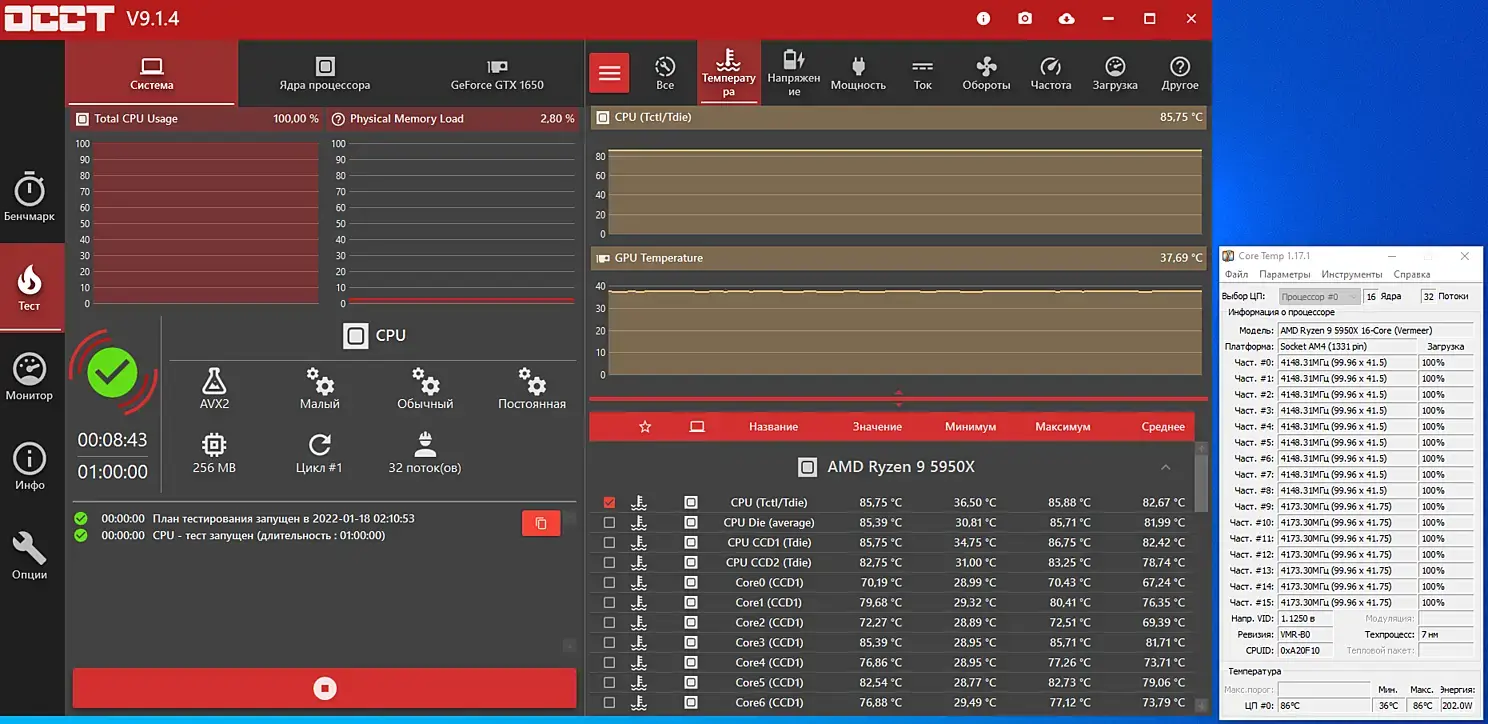
Task: Switch to the Ядра процессора tab
Action: tap(324, 74)
